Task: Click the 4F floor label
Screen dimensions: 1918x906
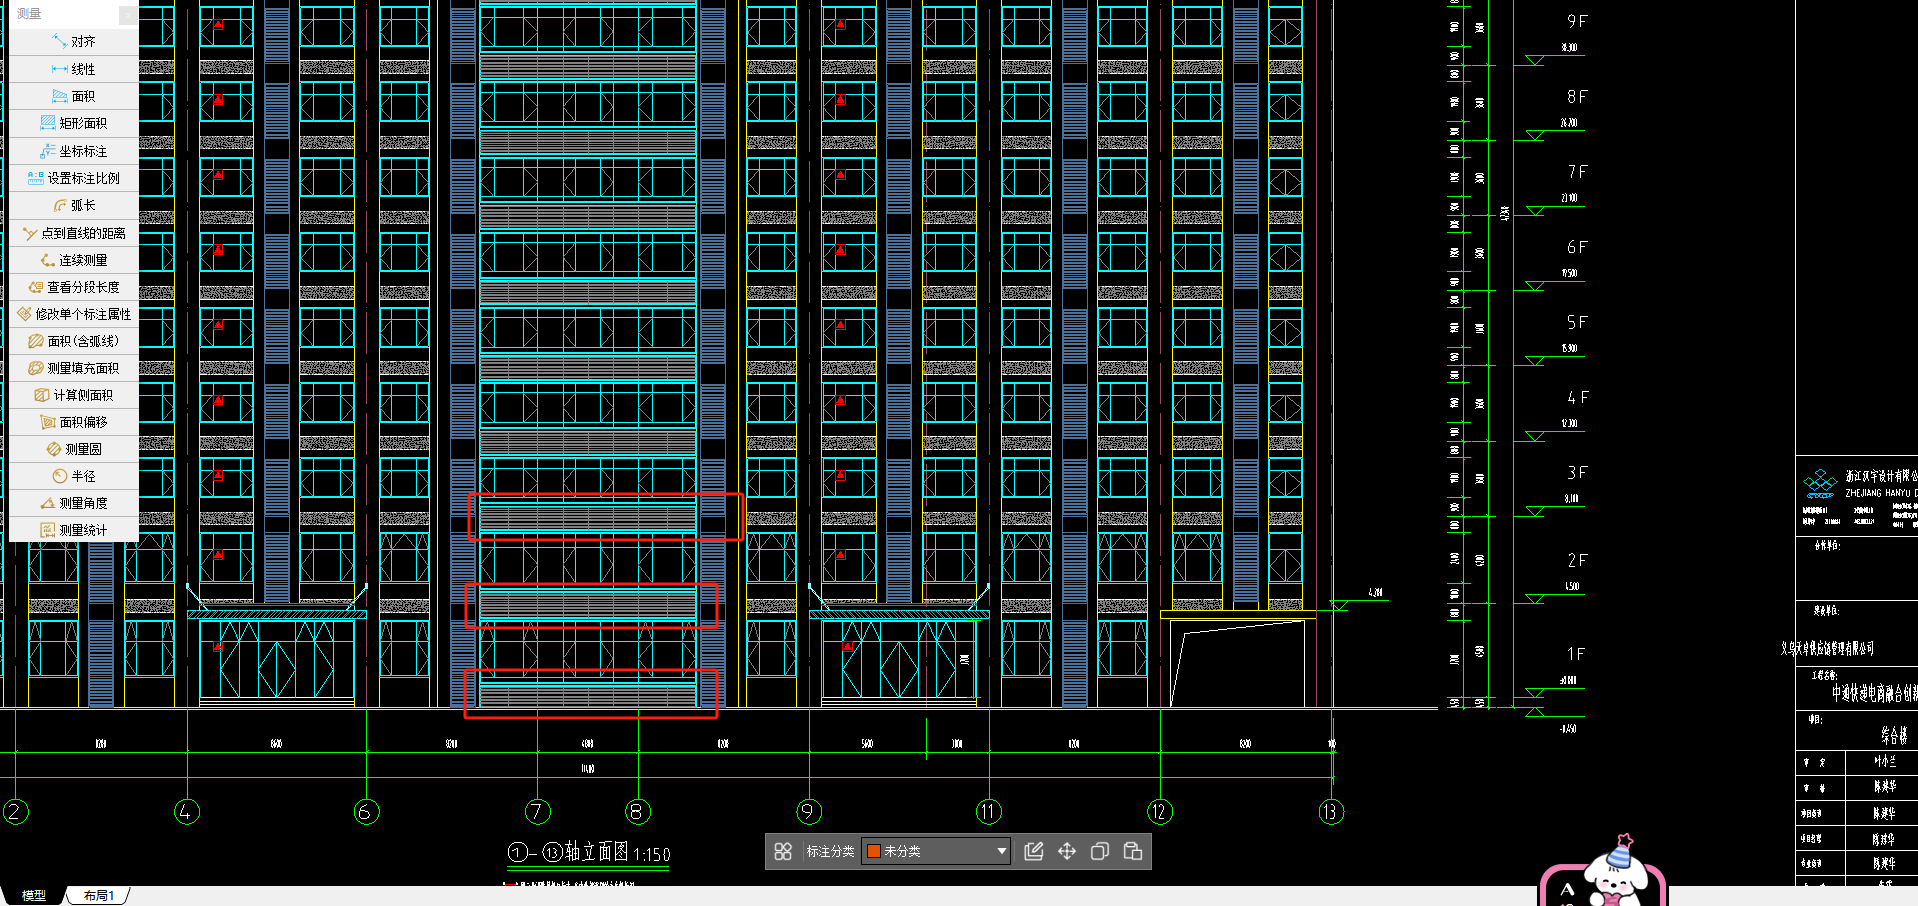Action: coord(1577,398)
